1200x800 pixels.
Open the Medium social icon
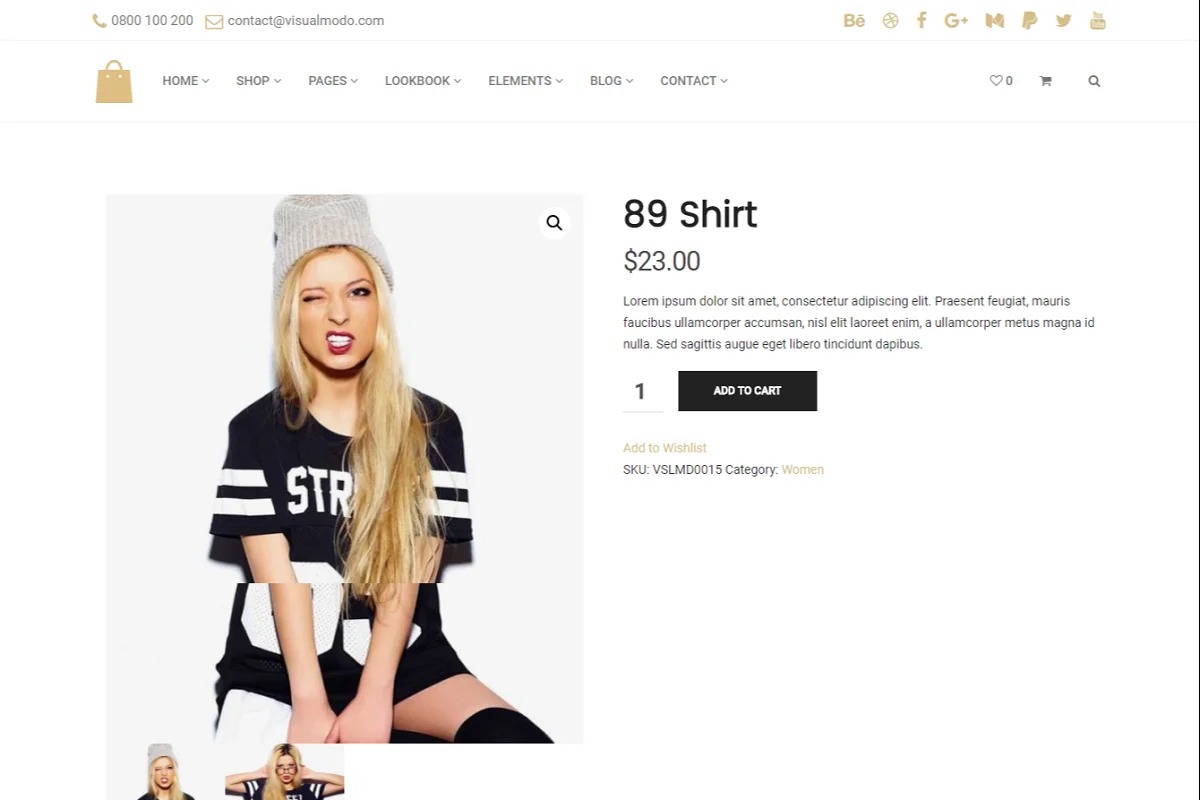(994, 20)
